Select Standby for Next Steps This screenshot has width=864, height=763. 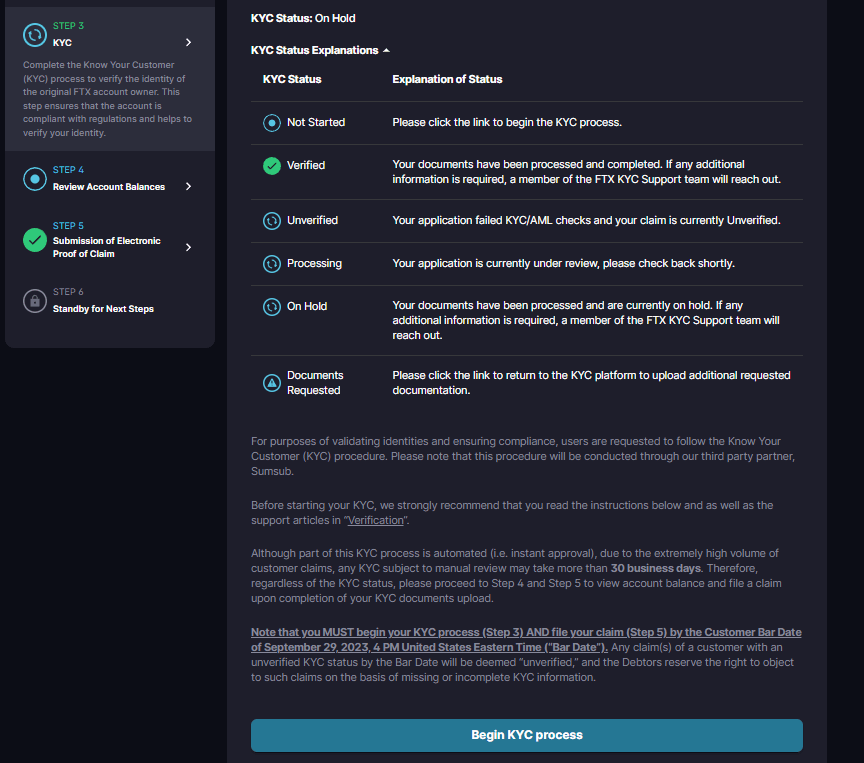pos(103,309)
